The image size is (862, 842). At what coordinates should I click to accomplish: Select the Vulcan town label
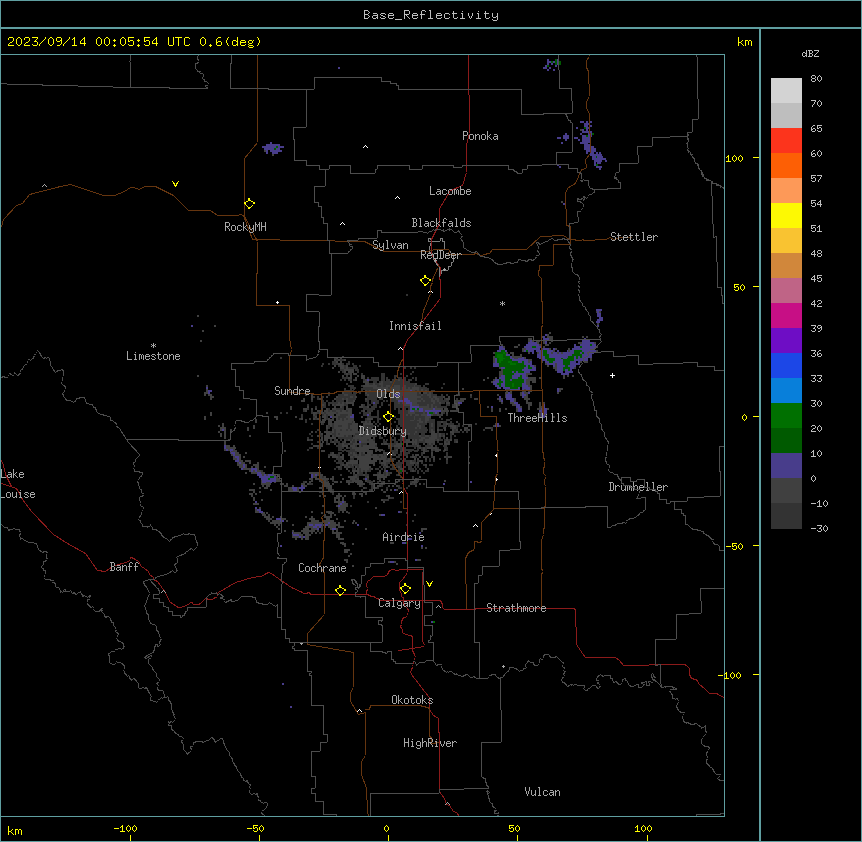(542, 792)
